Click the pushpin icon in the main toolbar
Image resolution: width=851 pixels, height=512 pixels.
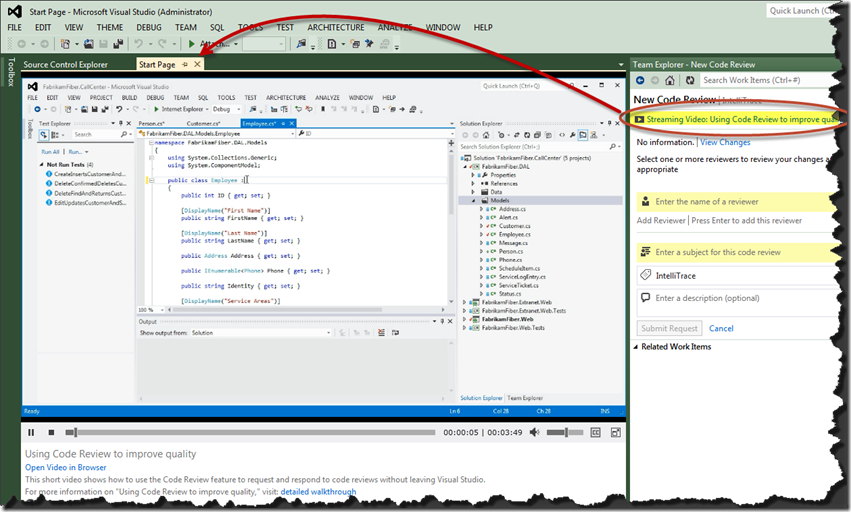[x=369, y=44]
